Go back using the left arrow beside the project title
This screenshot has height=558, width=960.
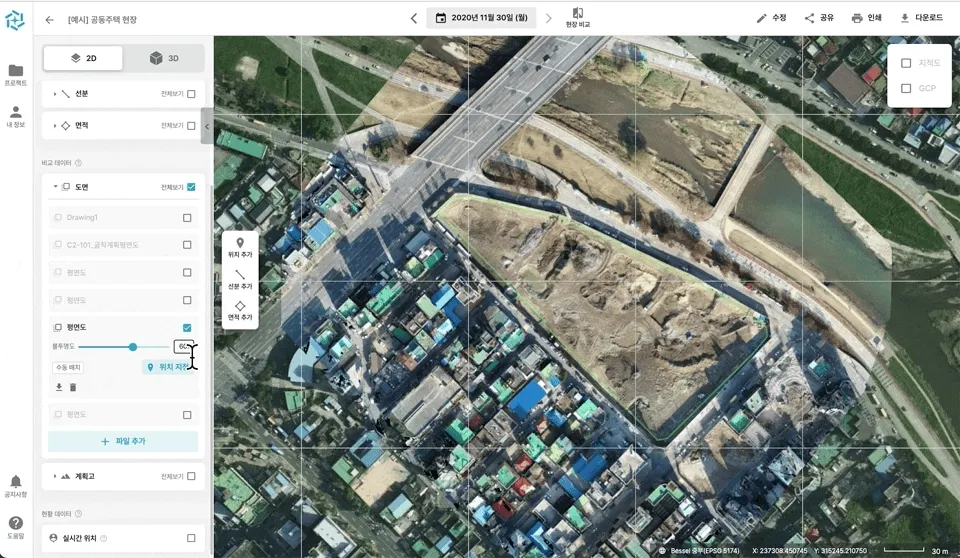pos(50,20)
